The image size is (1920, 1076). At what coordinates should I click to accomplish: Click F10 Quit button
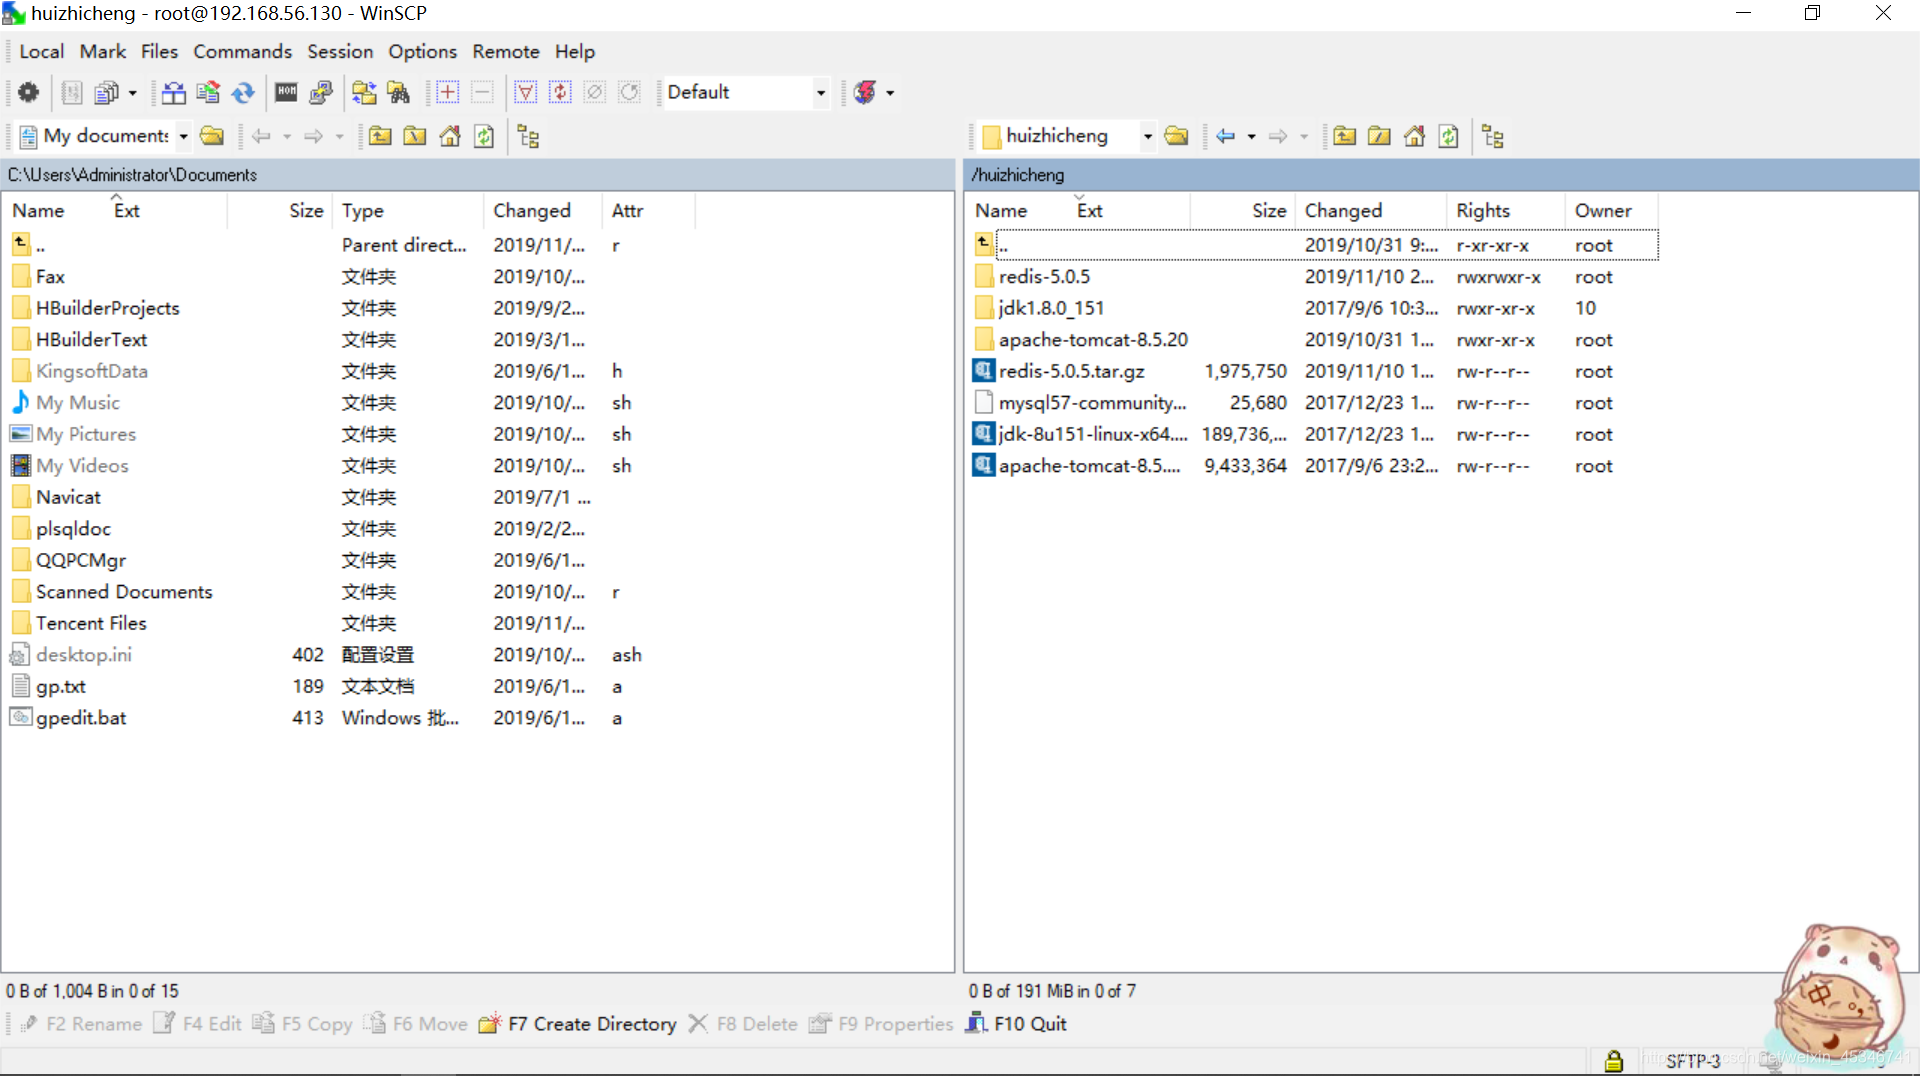pos(1016,1024)
